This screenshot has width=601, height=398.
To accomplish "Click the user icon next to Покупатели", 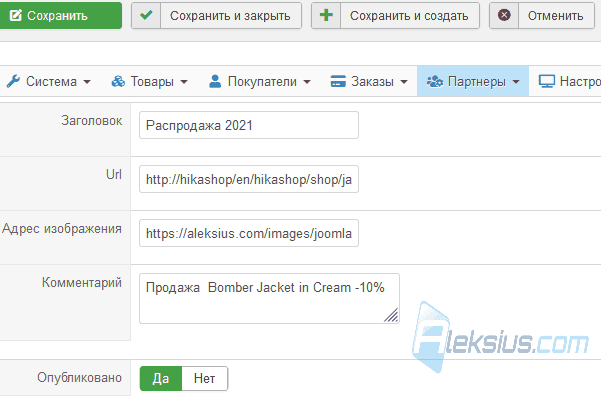I will tap(215, 81).
